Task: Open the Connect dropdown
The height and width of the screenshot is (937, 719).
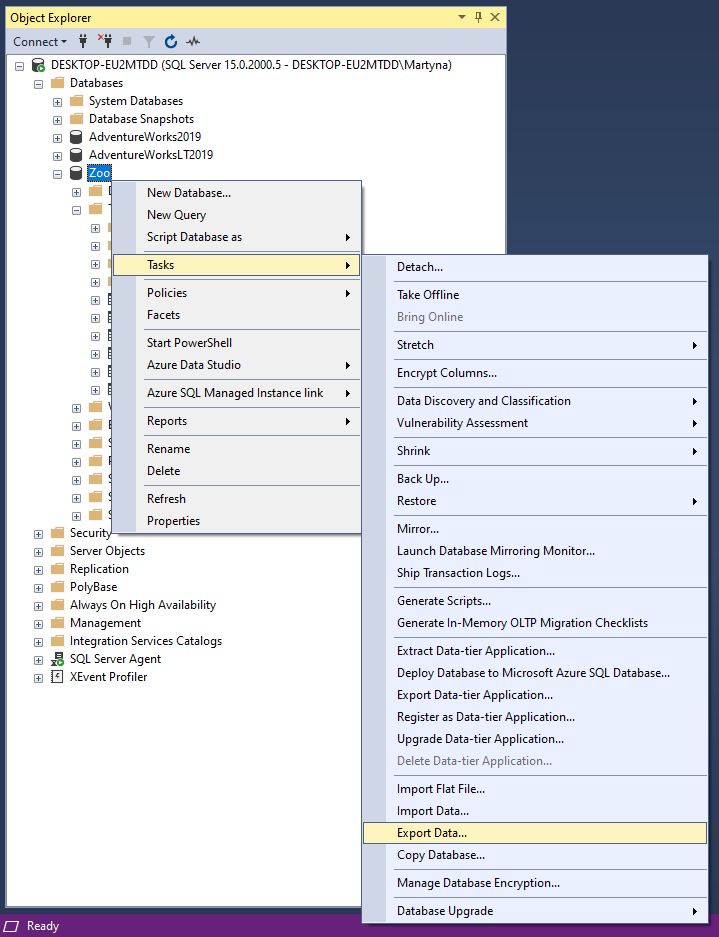Action: pos(40,41)
